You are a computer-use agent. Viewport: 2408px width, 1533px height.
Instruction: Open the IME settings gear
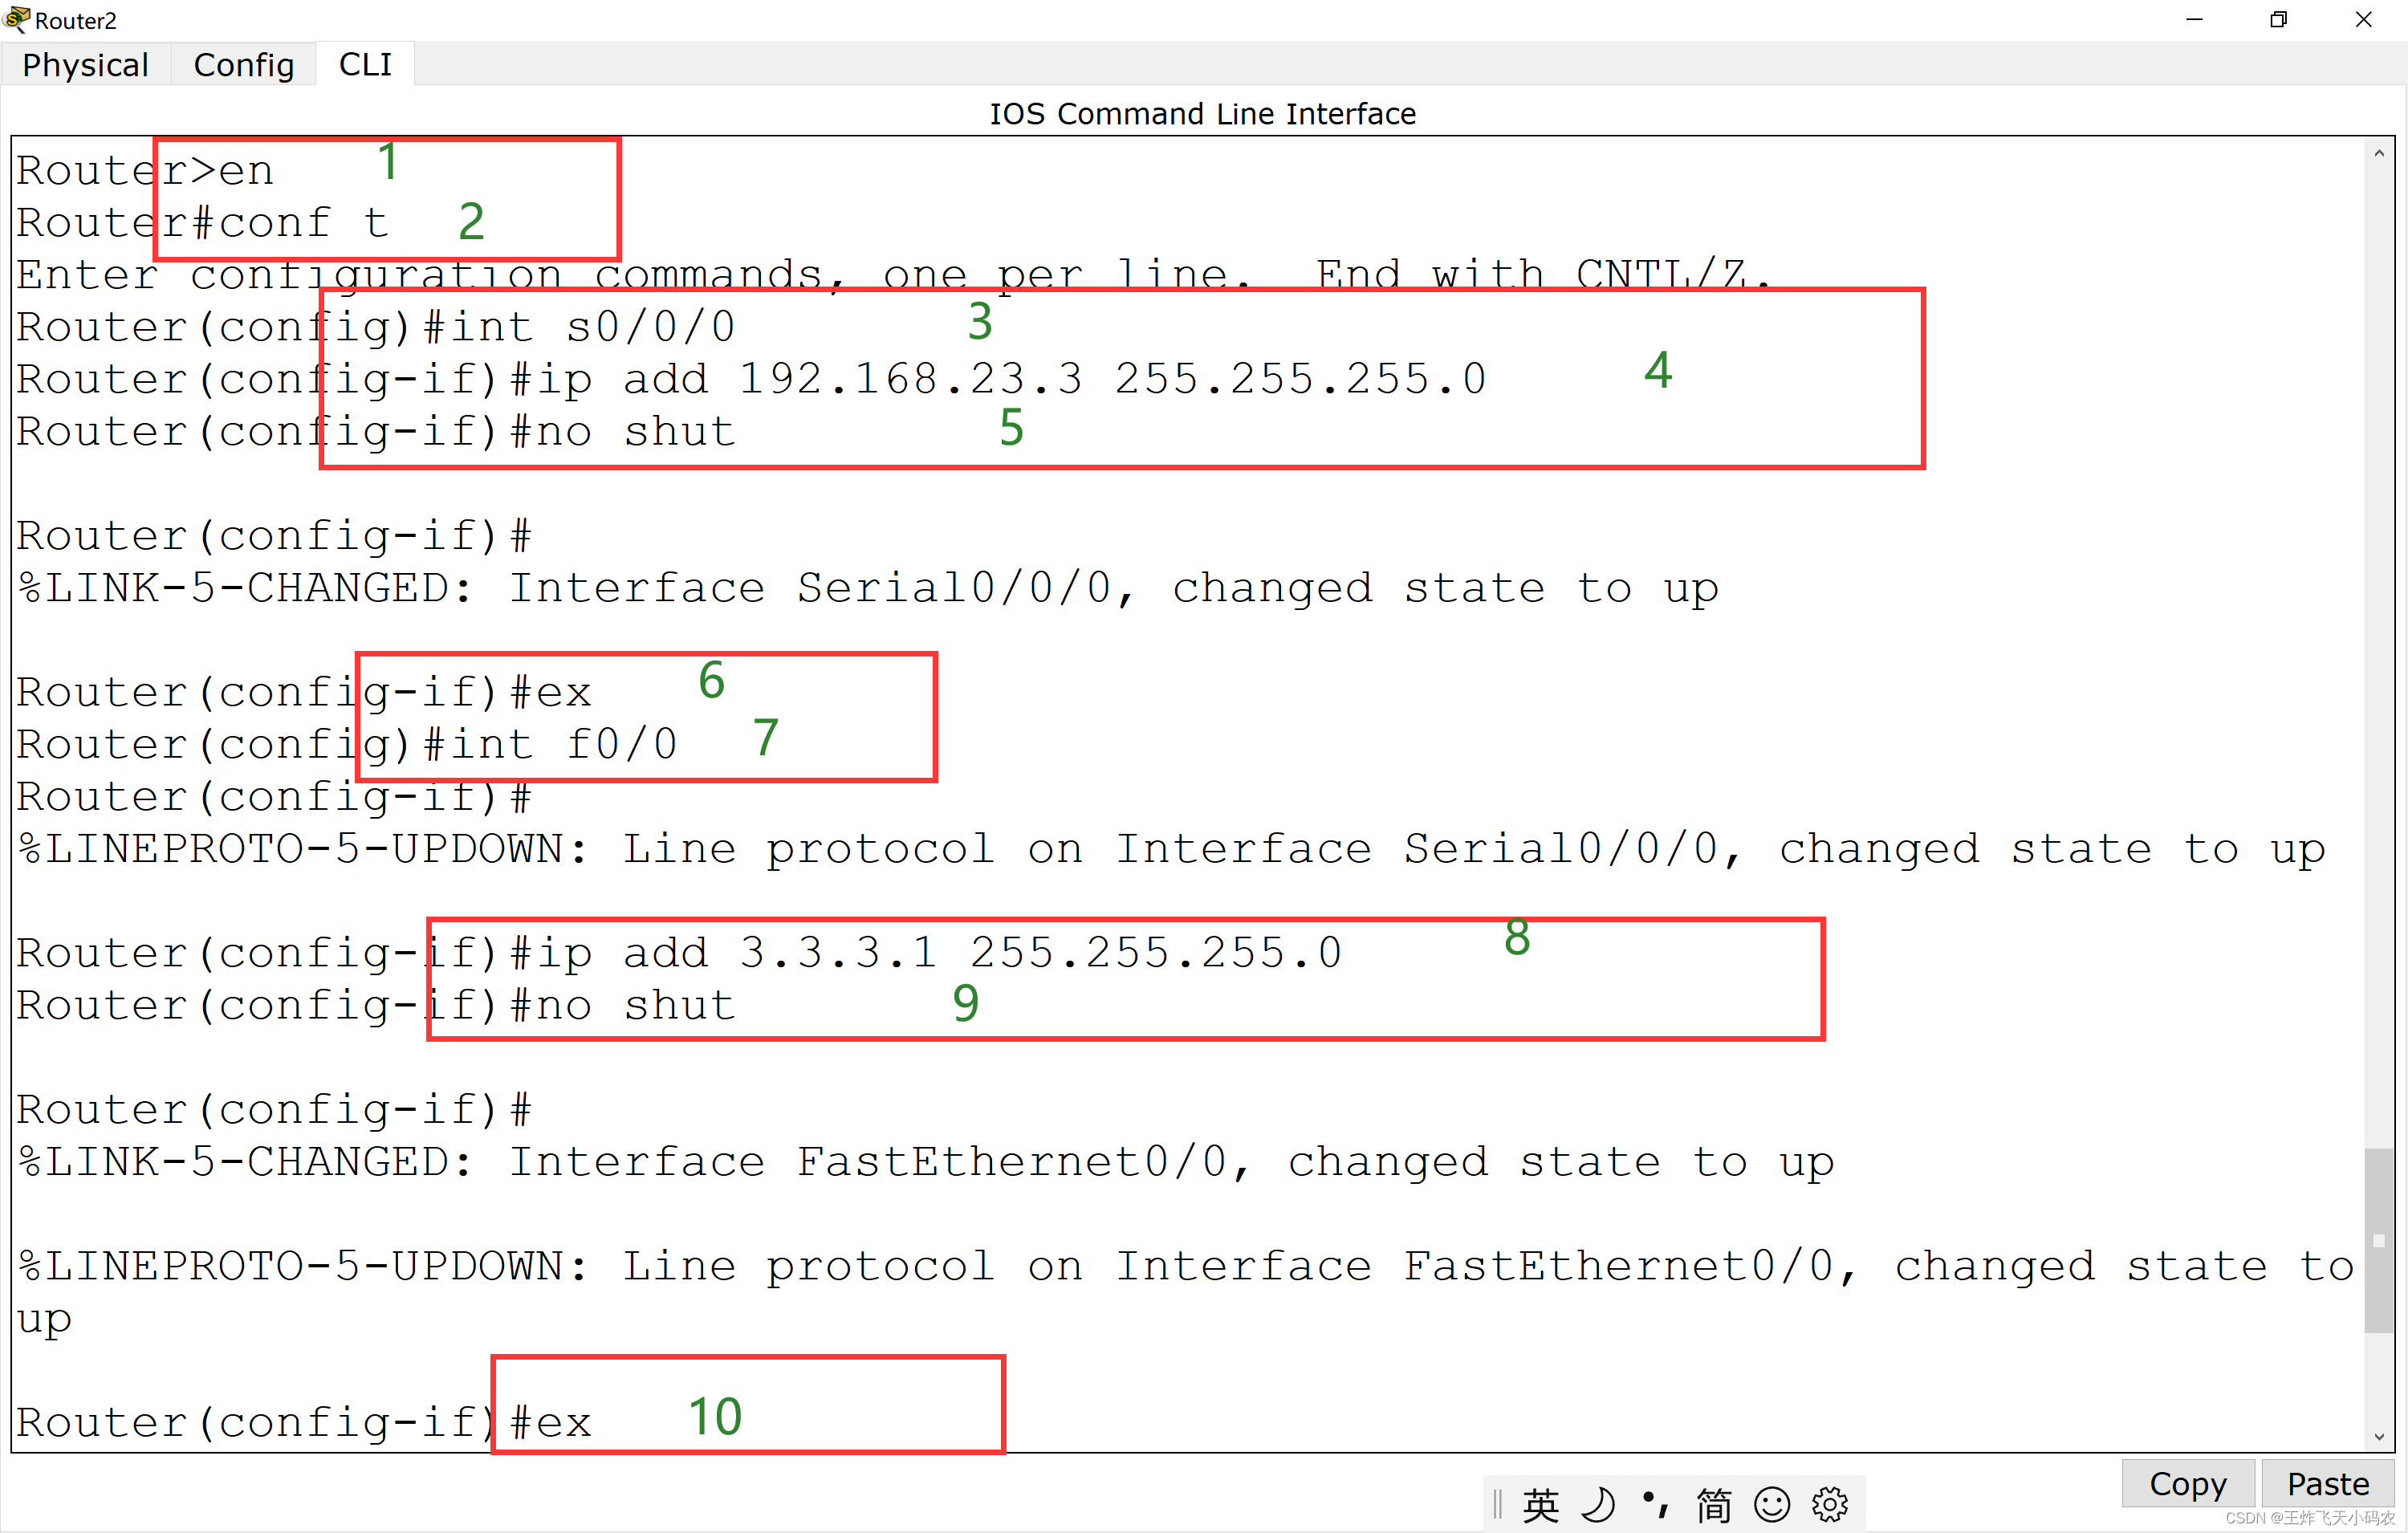(1830, 1505)
